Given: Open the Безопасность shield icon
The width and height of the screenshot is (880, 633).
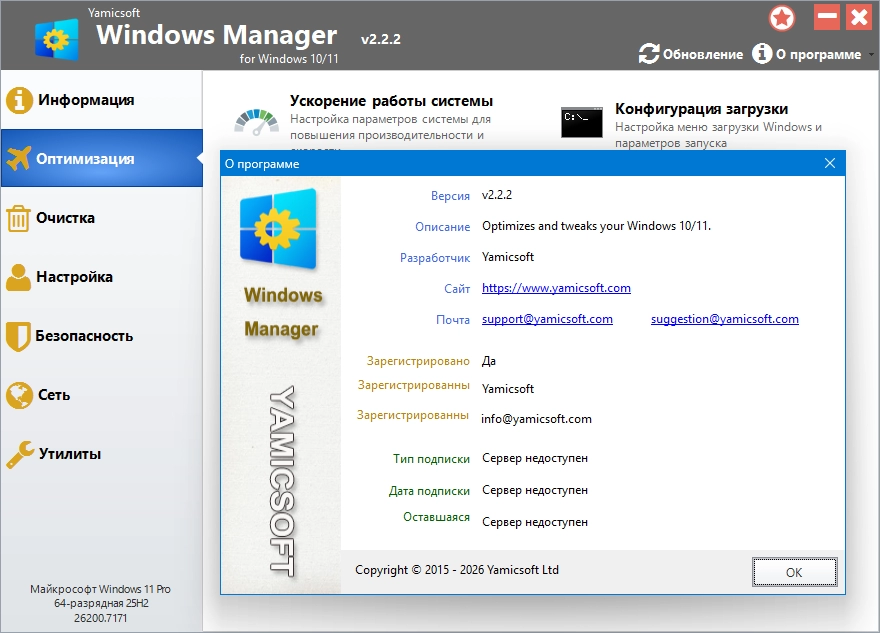Looking at the screenshot, I should [18, 336].
